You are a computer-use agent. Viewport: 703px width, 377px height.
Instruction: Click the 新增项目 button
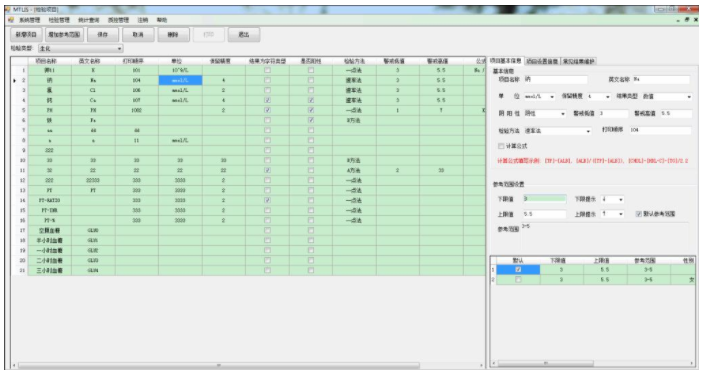[x=26, y=35]
